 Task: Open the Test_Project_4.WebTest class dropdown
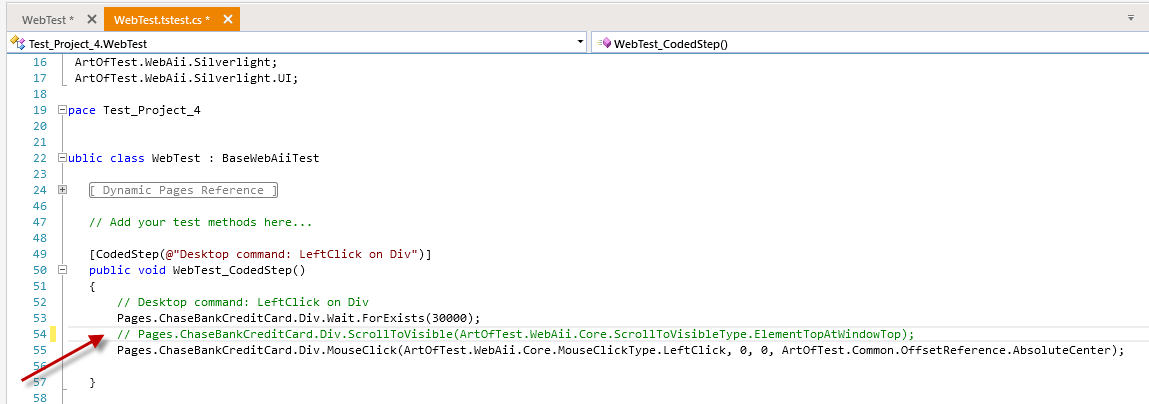point(581,43)
